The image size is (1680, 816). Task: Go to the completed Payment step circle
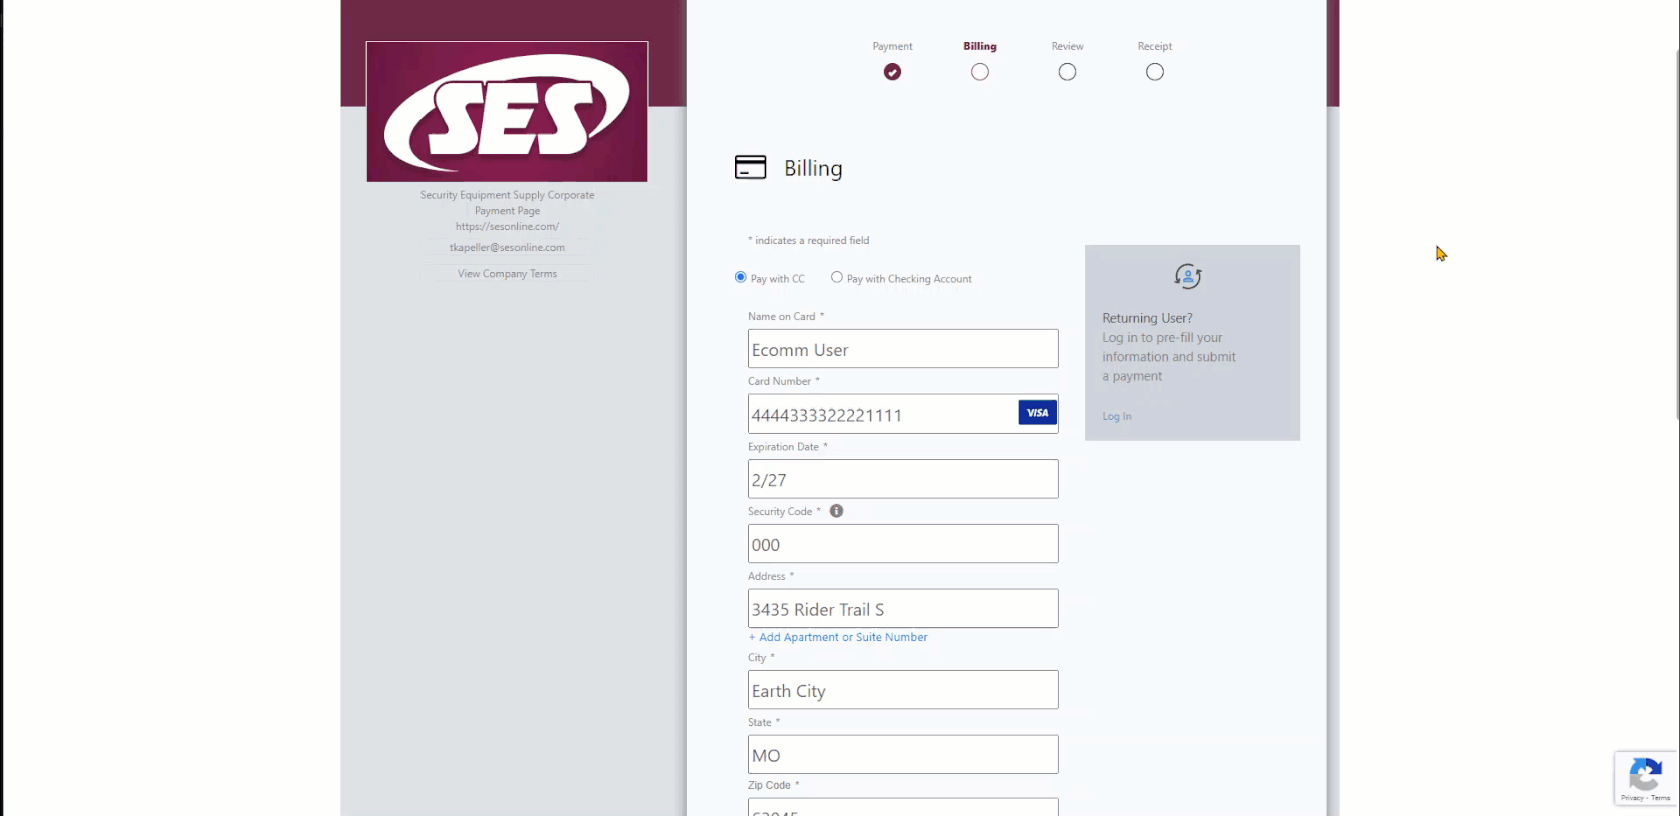892,72
